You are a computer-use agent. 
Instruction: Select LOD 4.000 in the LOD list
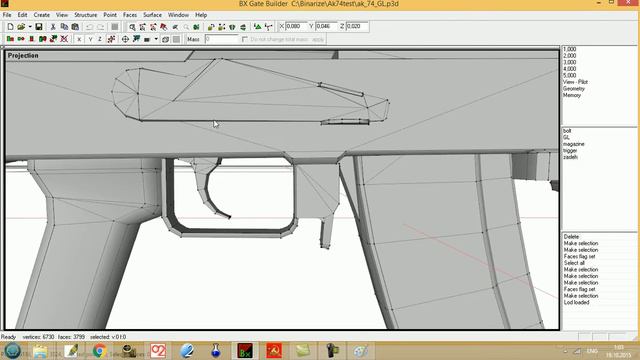(570, 69)
